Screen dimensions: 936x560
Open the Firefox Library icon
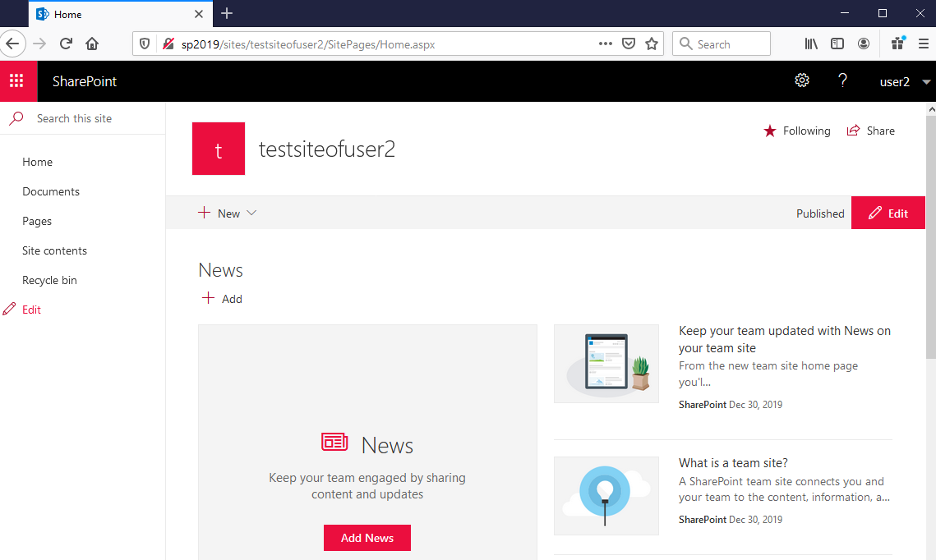pos(811,44)
